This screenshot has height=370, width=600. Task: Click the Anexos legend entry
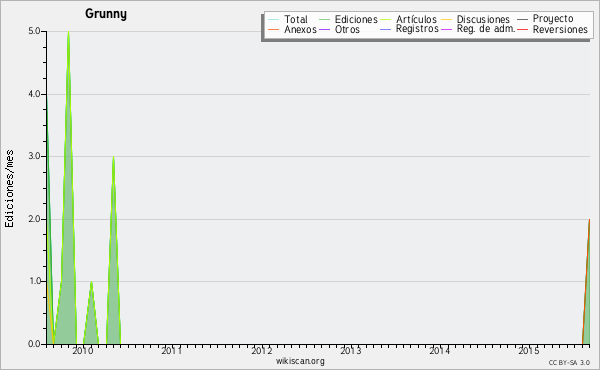click(x=292, y=29)
